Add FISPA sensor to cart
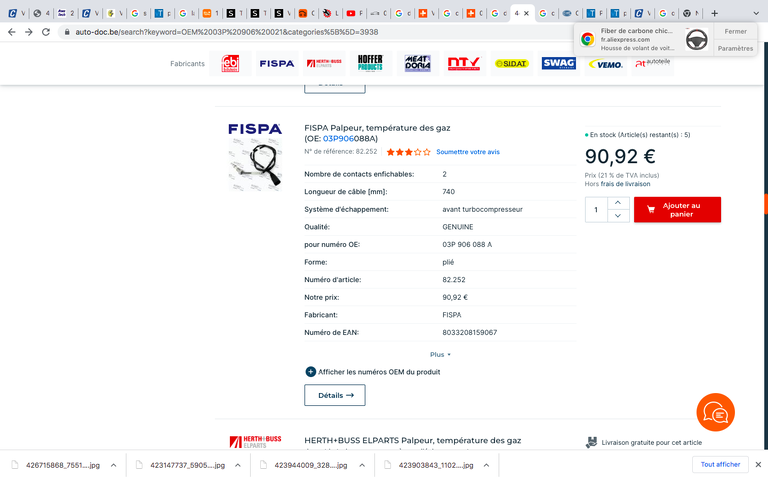This screenshot has height=480, width=768. (x=677, y=210)
